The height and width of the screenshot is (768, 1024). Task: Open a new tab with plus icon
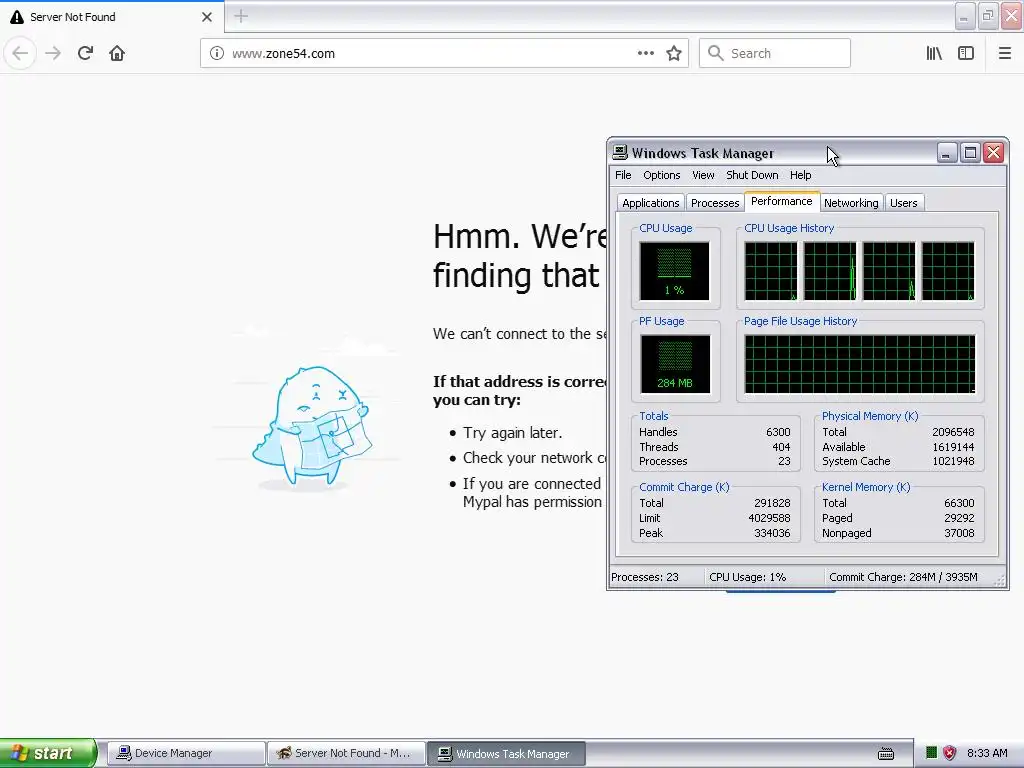[x=240, y=16]
